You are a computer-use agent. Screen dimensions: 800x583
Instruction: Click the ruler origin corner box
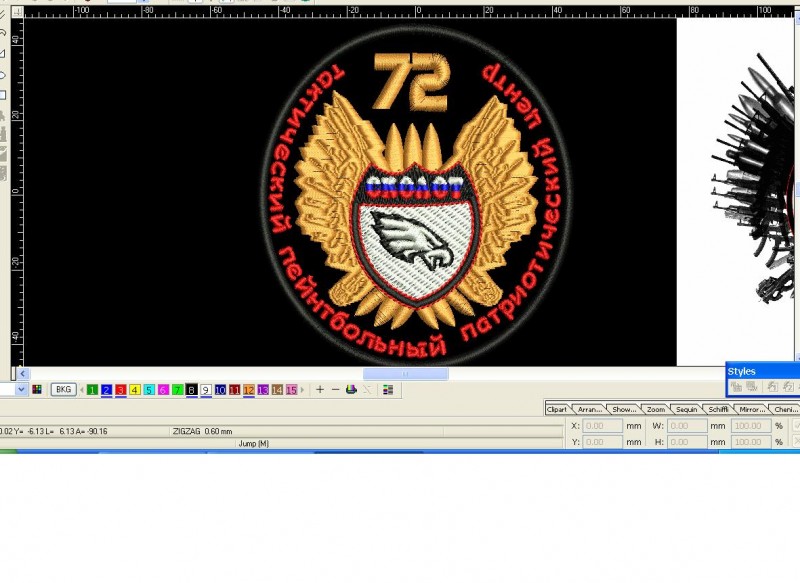point(17,11)
